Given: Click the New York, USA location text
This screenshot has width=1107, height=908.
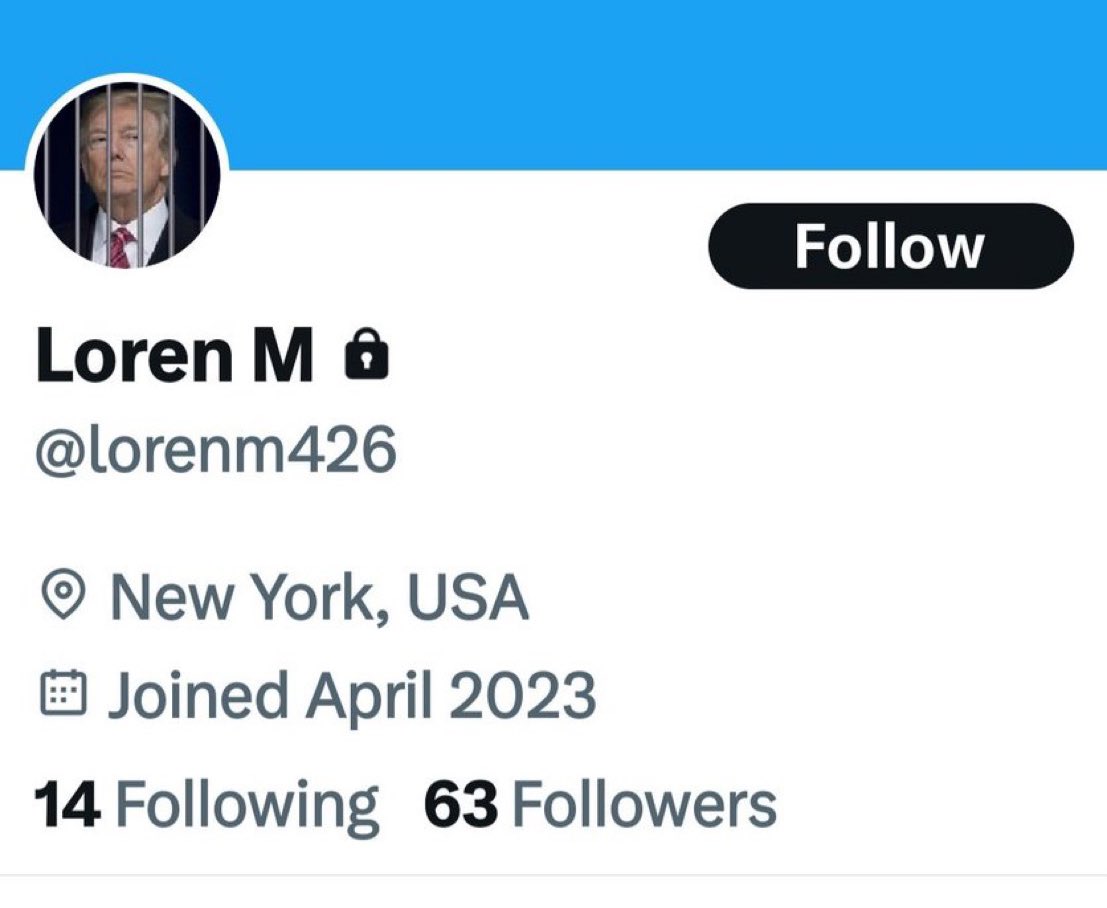Looking at the screenshot, I should (319, 597).
